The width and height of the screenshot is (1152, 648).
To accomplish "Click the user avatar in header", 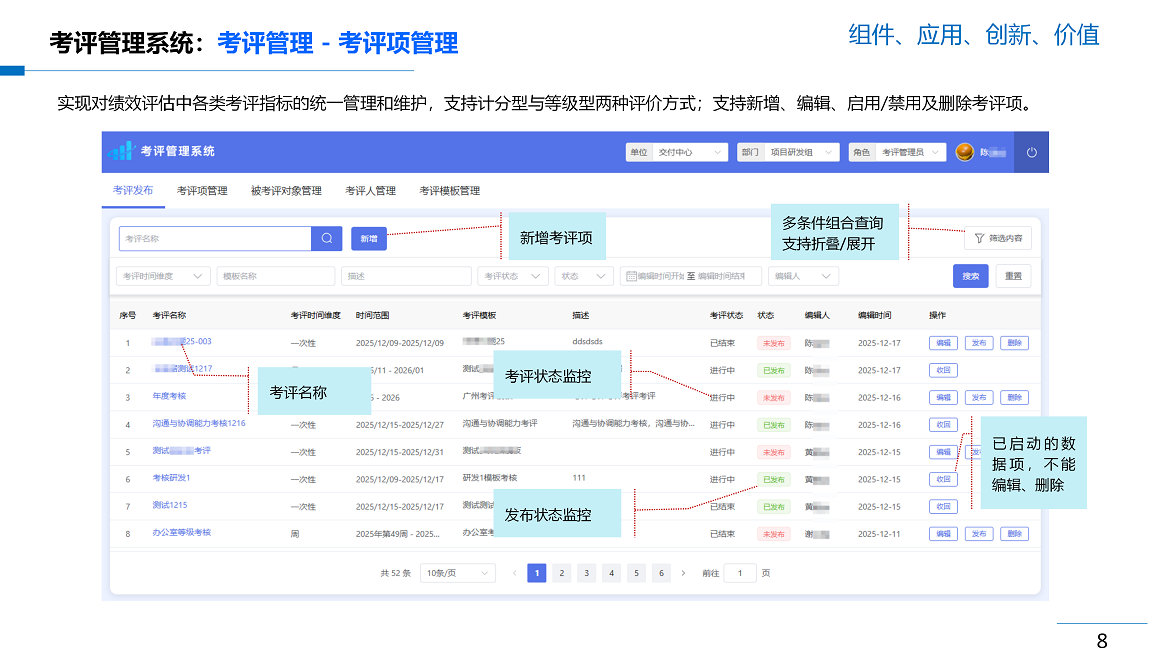I will point(964,152).
